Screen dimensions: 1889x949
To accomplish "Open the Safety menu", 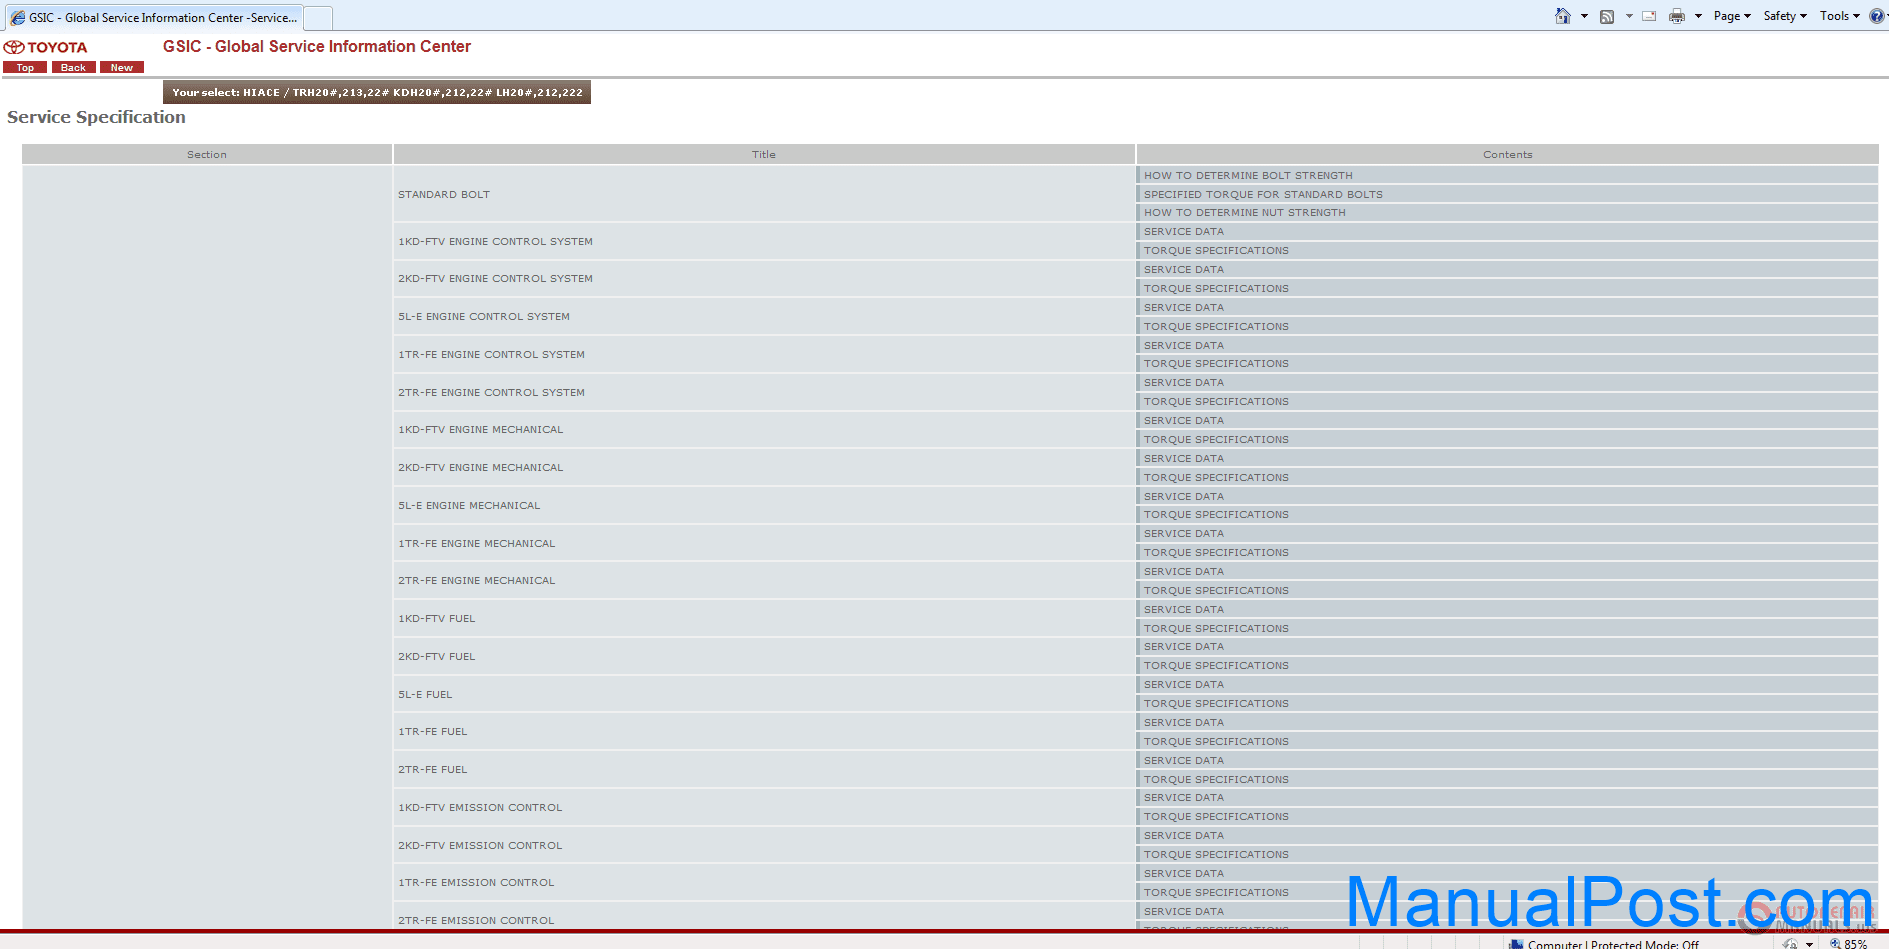I will [1785, 16].
